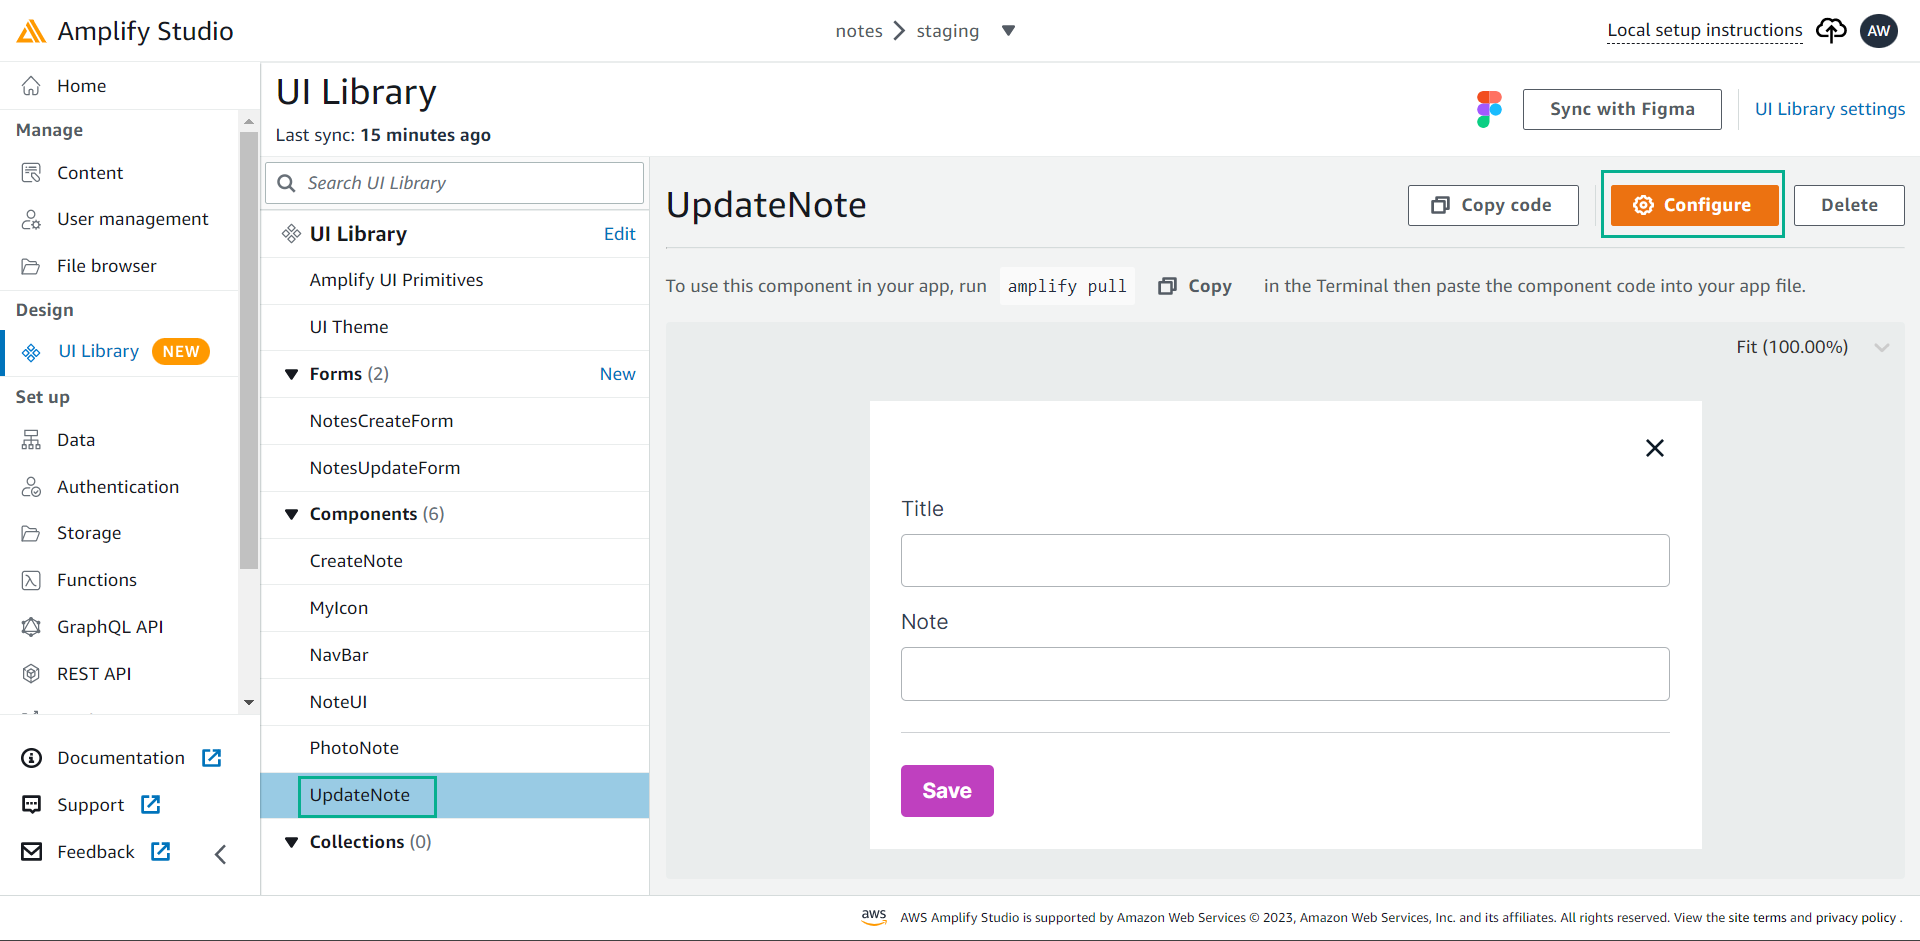Image resolution: width=1920 pixels, height=941 pixels.
Task: Click the REST API icon
Action: [31, 674]
